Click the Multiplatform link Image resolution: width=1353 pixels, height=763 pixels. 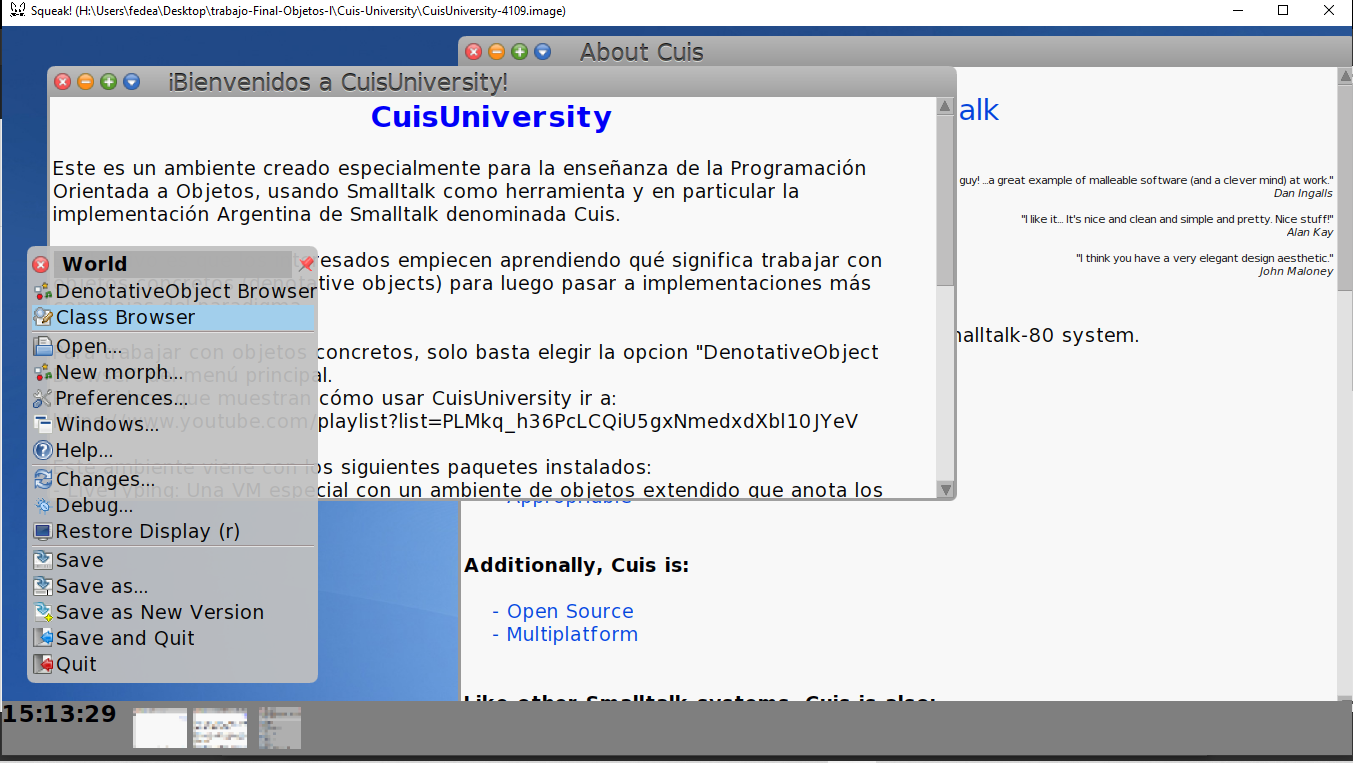tap(571, 633)
